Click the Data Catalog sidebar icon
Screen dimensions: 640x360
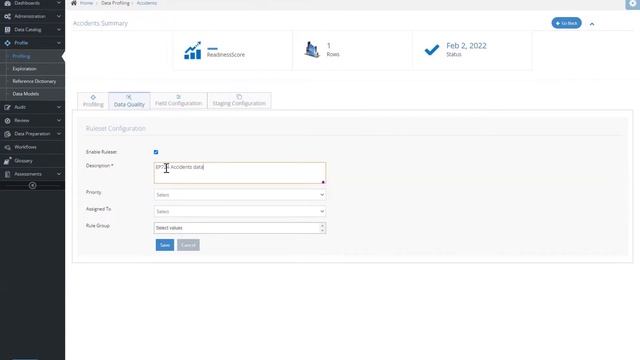pyautogui.click(x=7, y=30)
